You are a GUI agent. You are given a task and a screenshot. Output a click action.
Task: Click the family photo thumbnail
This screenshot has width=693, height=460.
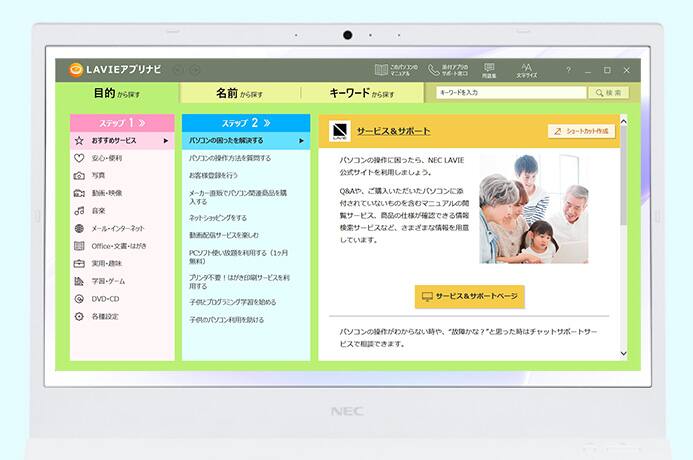534,209
